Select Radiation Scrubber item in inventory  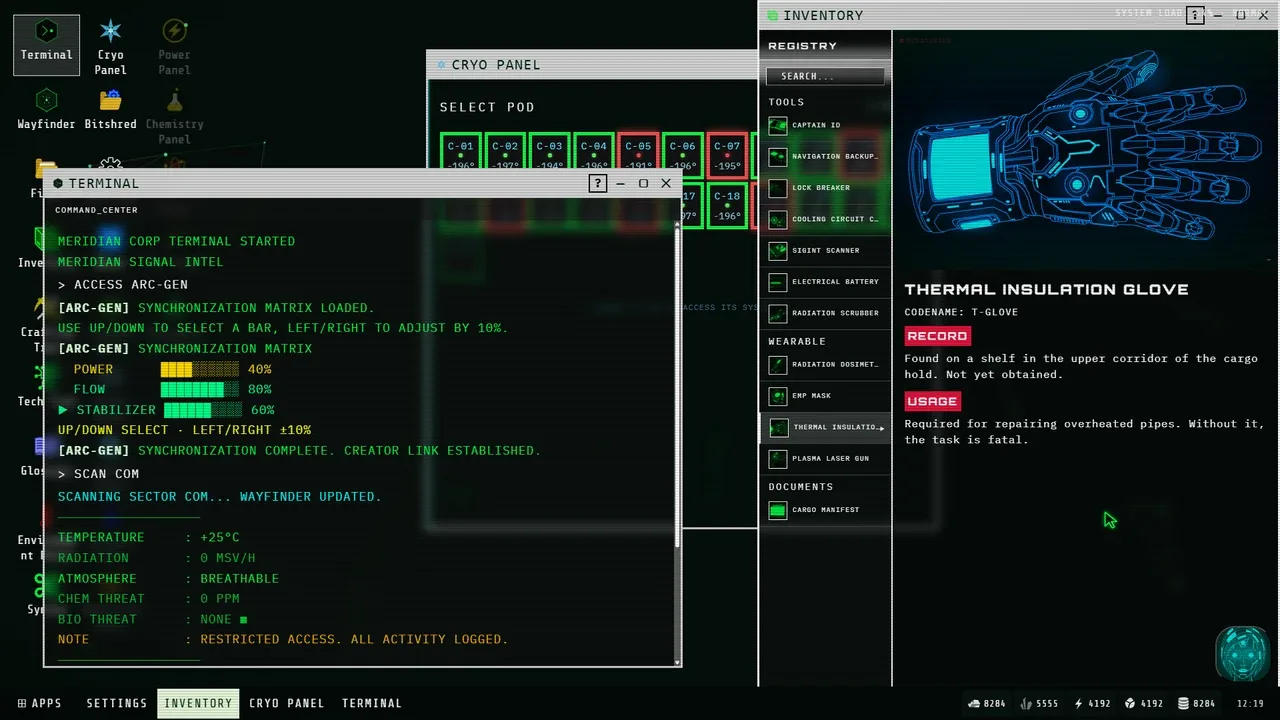pos(825,313)
